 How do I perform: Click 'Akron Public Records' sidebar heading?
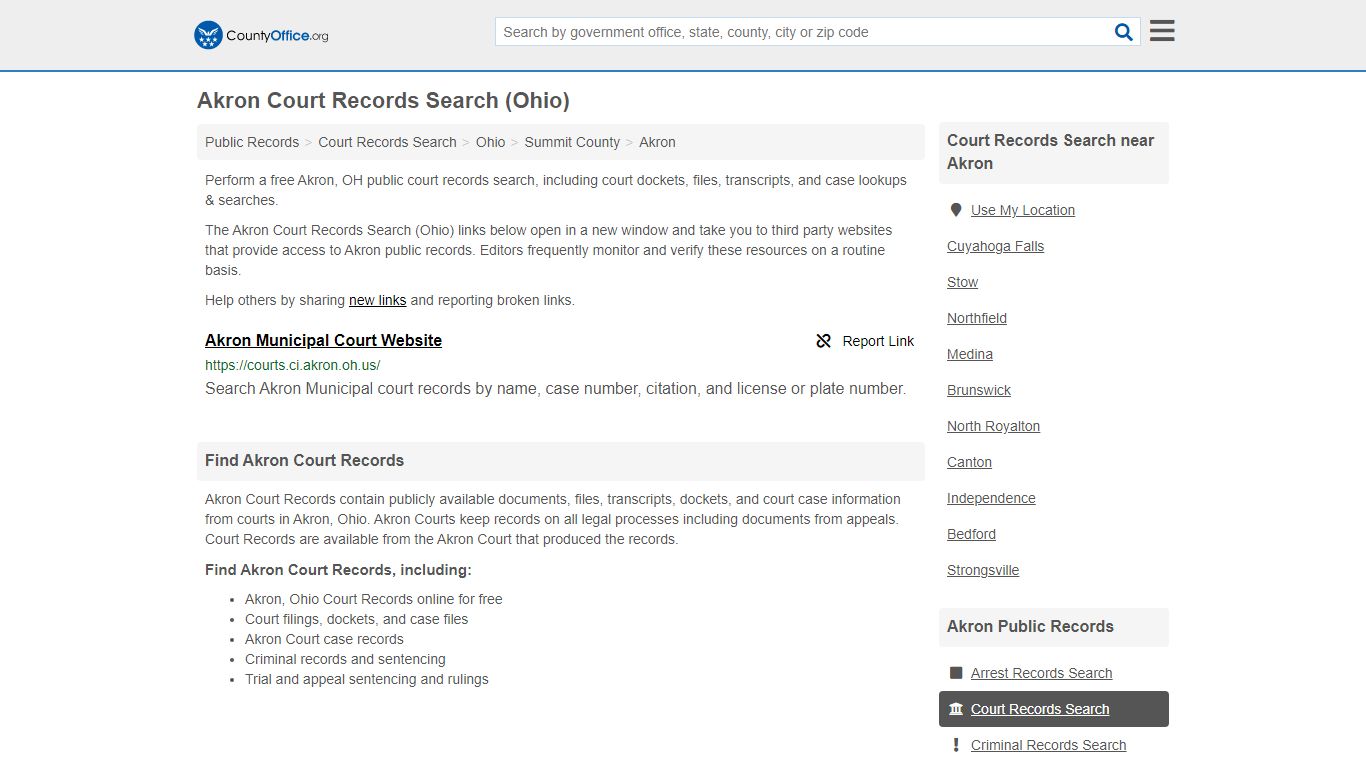[x=1030, y=627]
